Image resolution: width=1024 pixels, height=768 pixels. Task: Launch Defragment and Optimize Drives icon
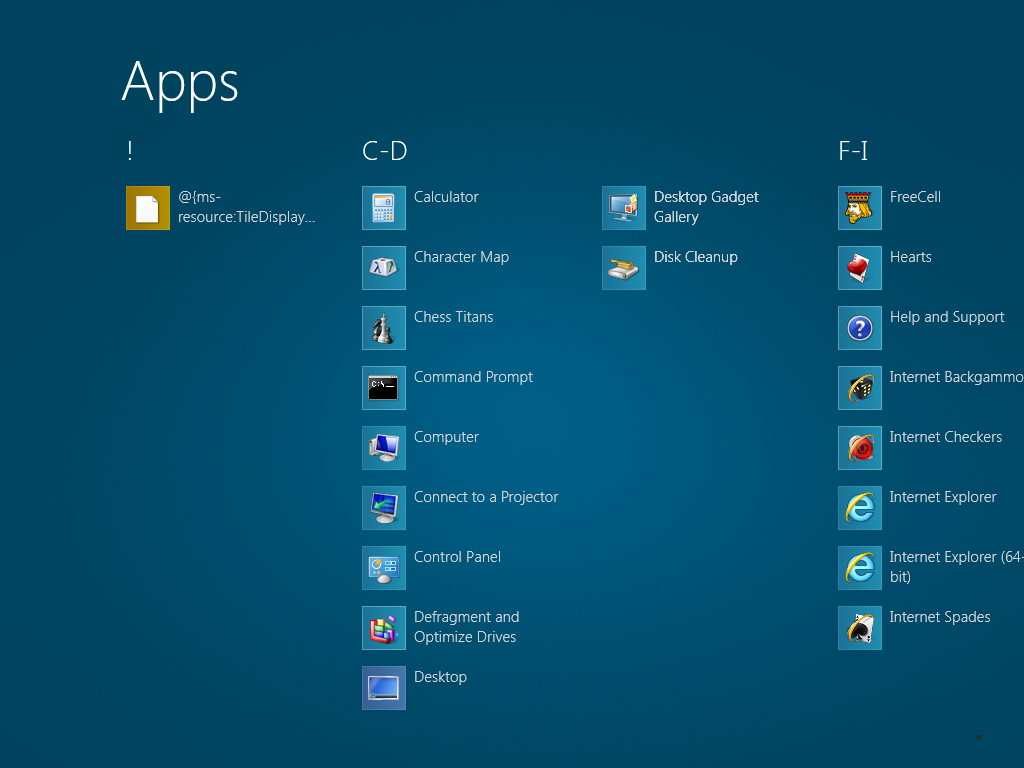tap(383, 628)
